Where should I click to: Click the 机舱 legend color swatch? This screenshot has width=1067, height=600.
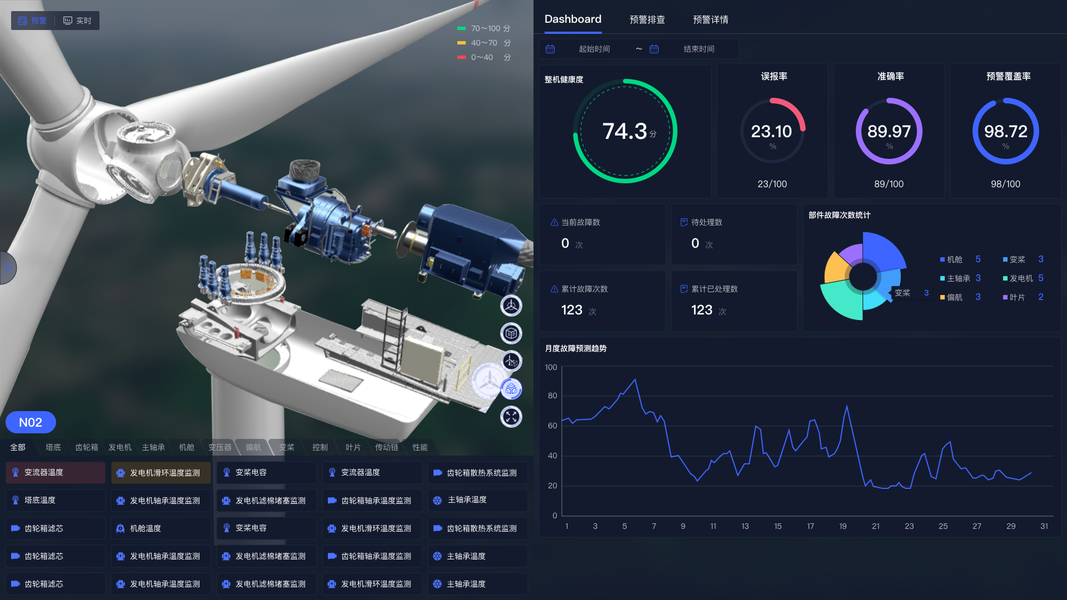pos(942,259)
